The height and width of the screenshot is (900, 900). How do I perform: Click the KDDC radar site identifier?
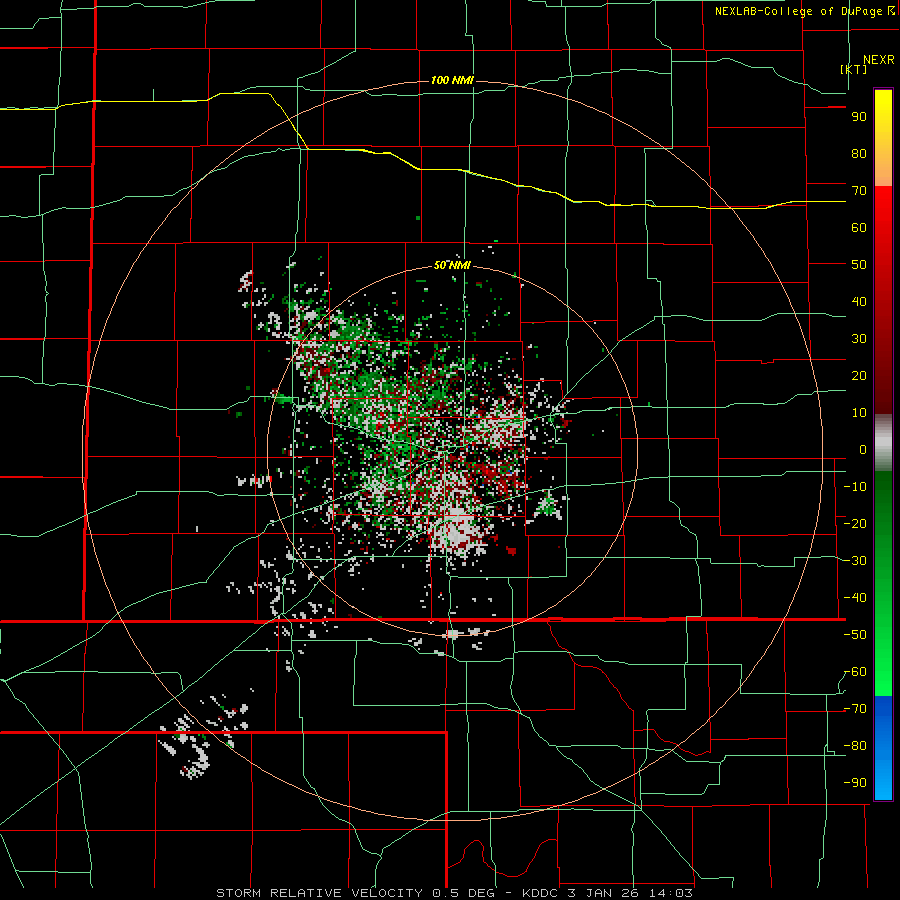tap(541, 893)
